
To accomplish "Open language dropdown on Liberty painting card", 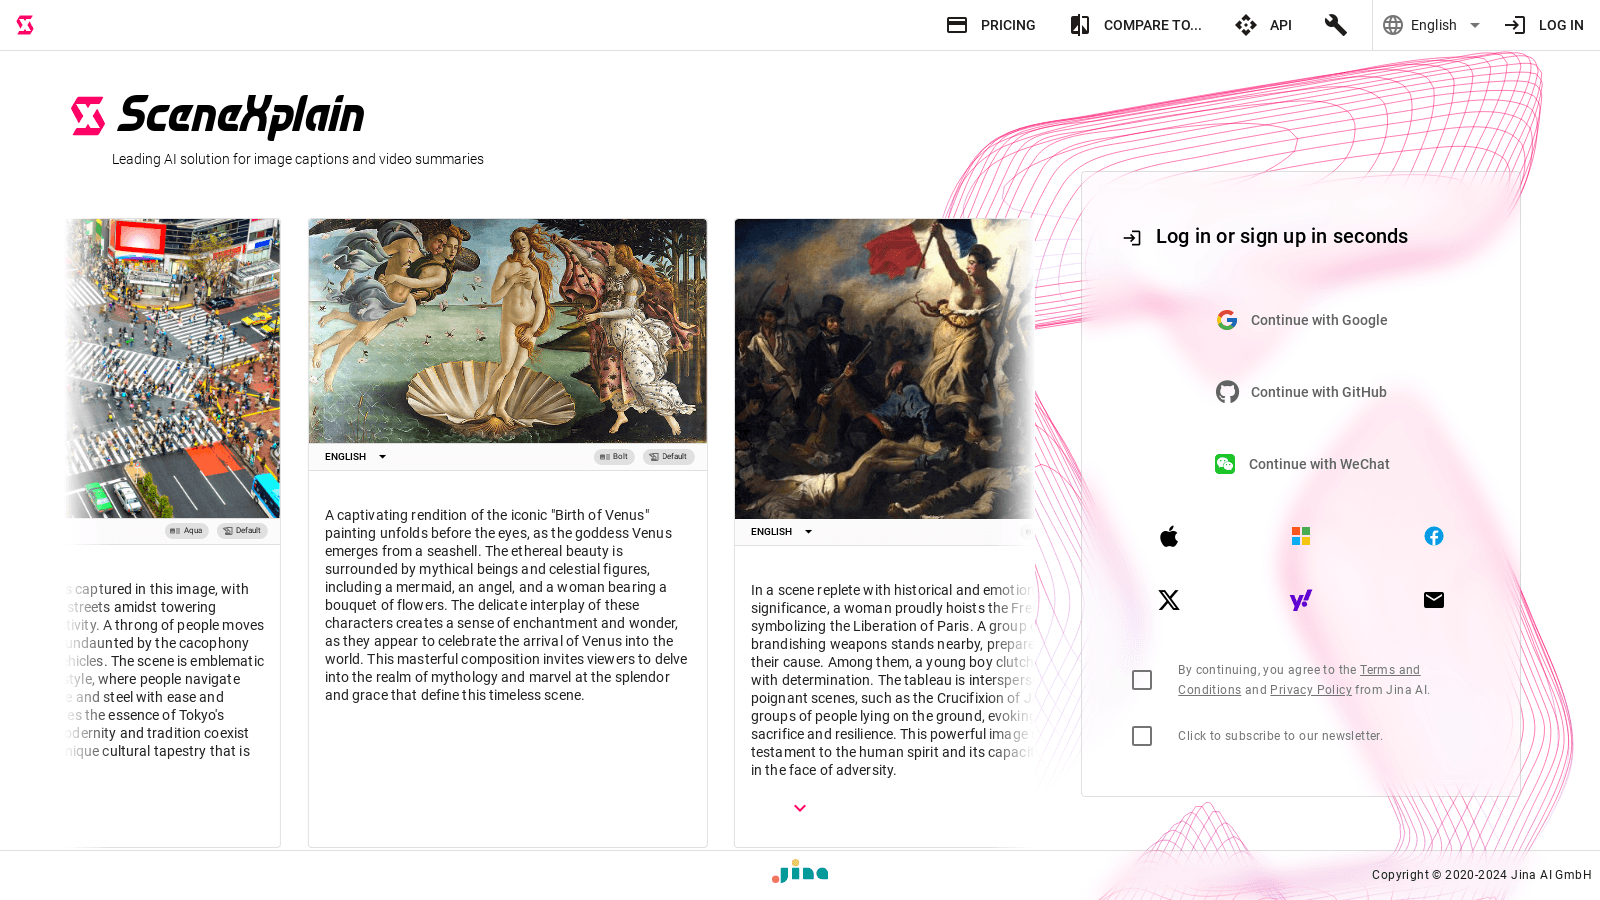I will [x=781, y=532].
